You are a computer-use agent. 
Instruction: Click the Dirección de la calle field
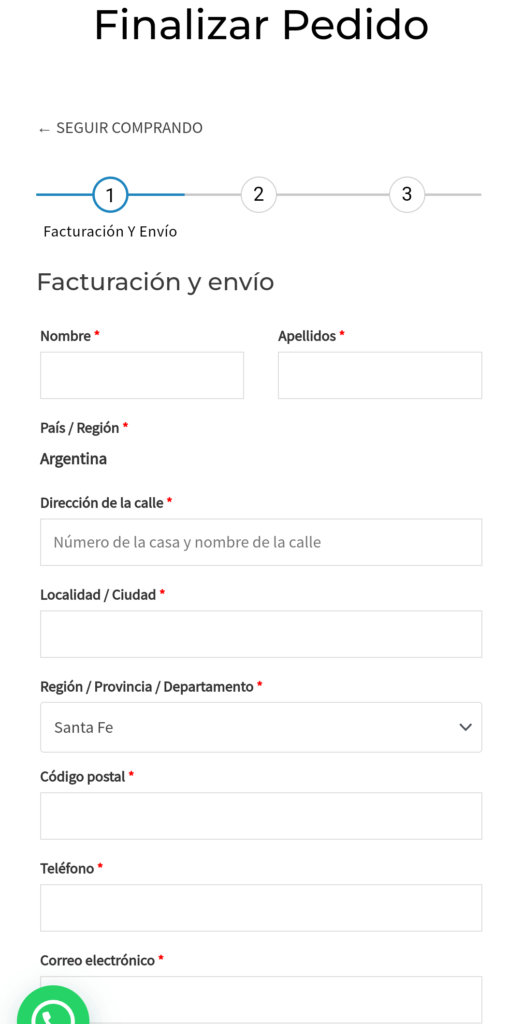click(261, 542)
